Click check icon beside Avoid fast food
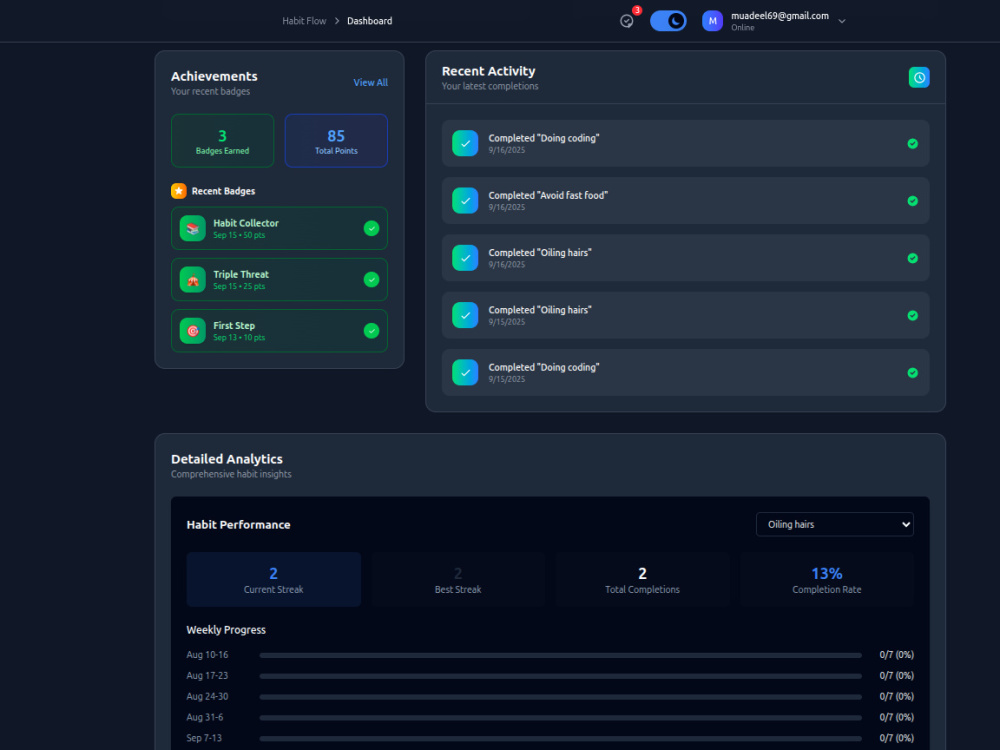Screen dimensions: 1000x750 pyautogui.click(x=465, y=201)
